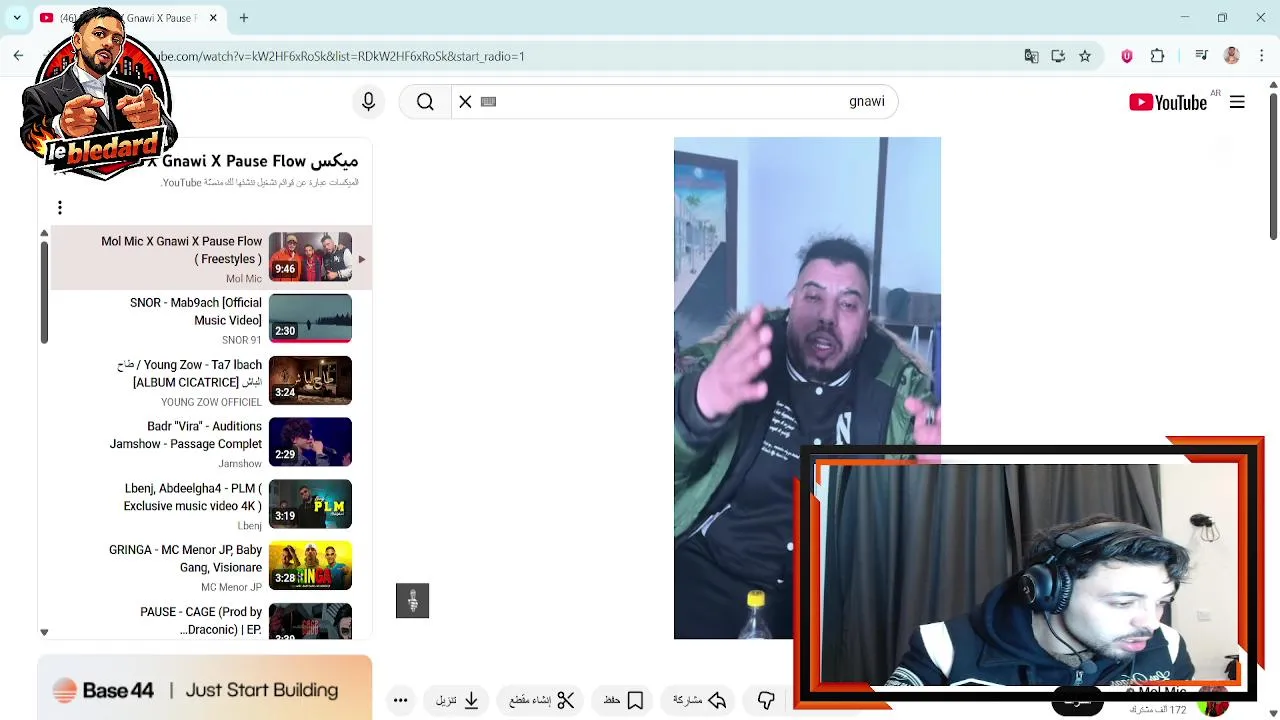This screenshot has width=1280, height=720.
Task: Click the browser back arrow
Action: (18, 56)
